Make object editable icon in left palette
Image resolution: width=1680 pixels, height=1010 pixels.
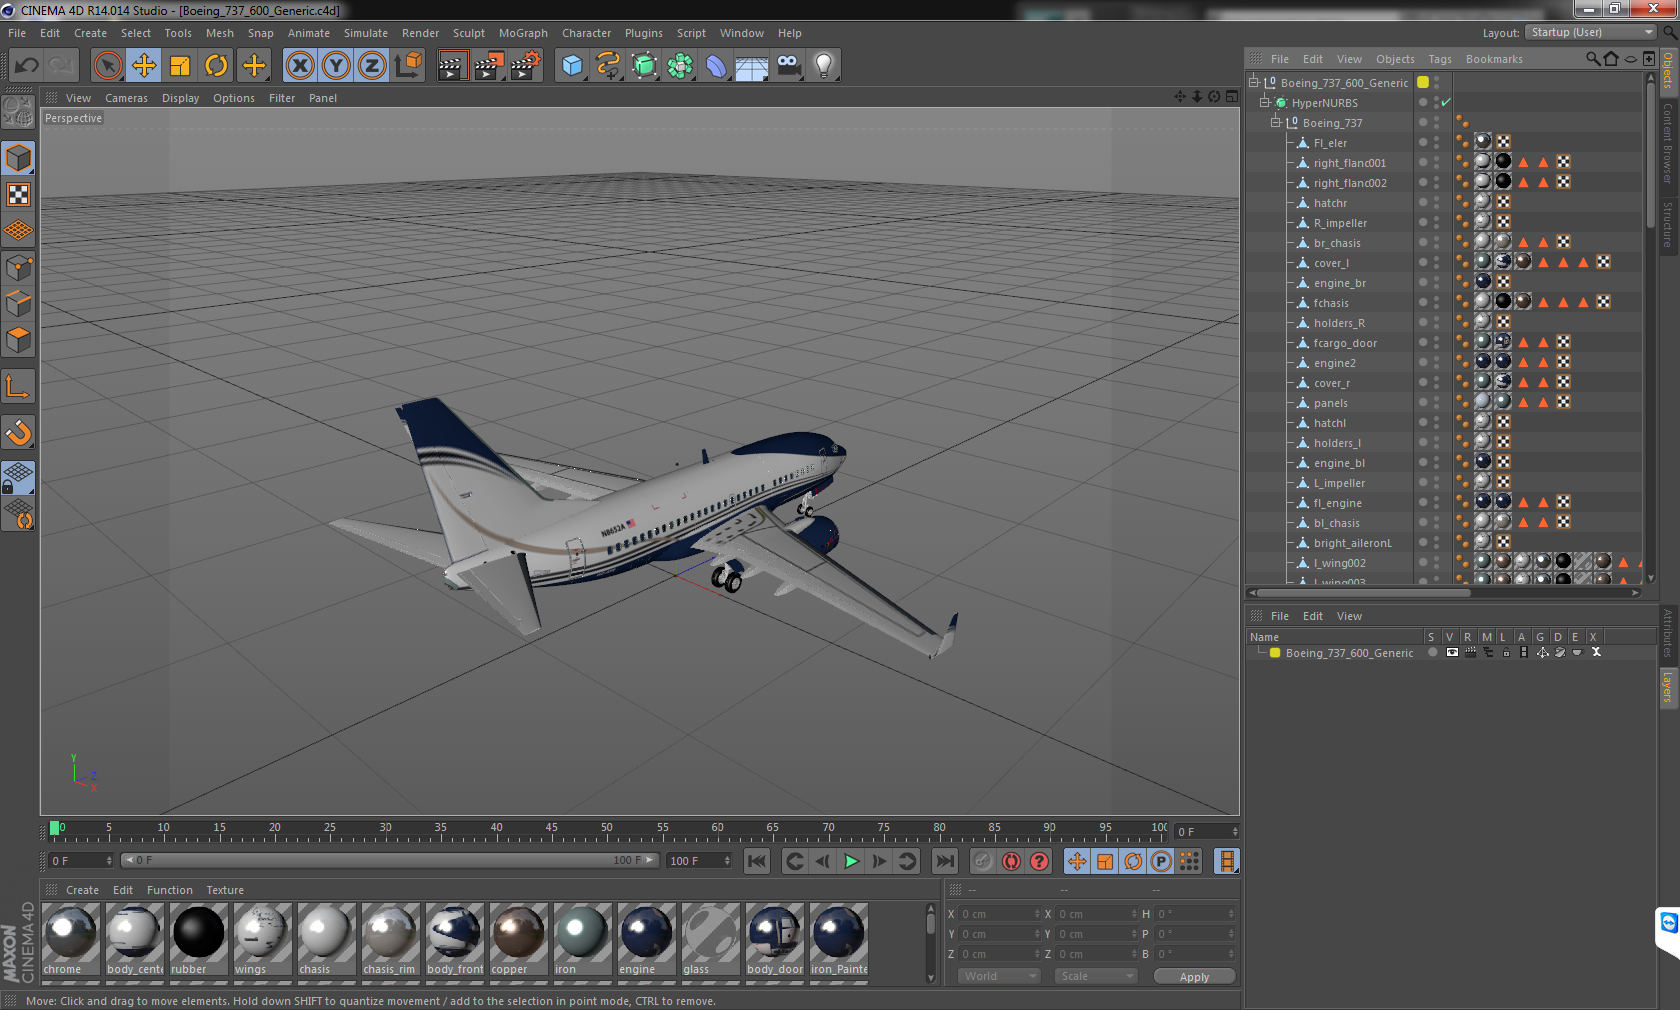18,111
